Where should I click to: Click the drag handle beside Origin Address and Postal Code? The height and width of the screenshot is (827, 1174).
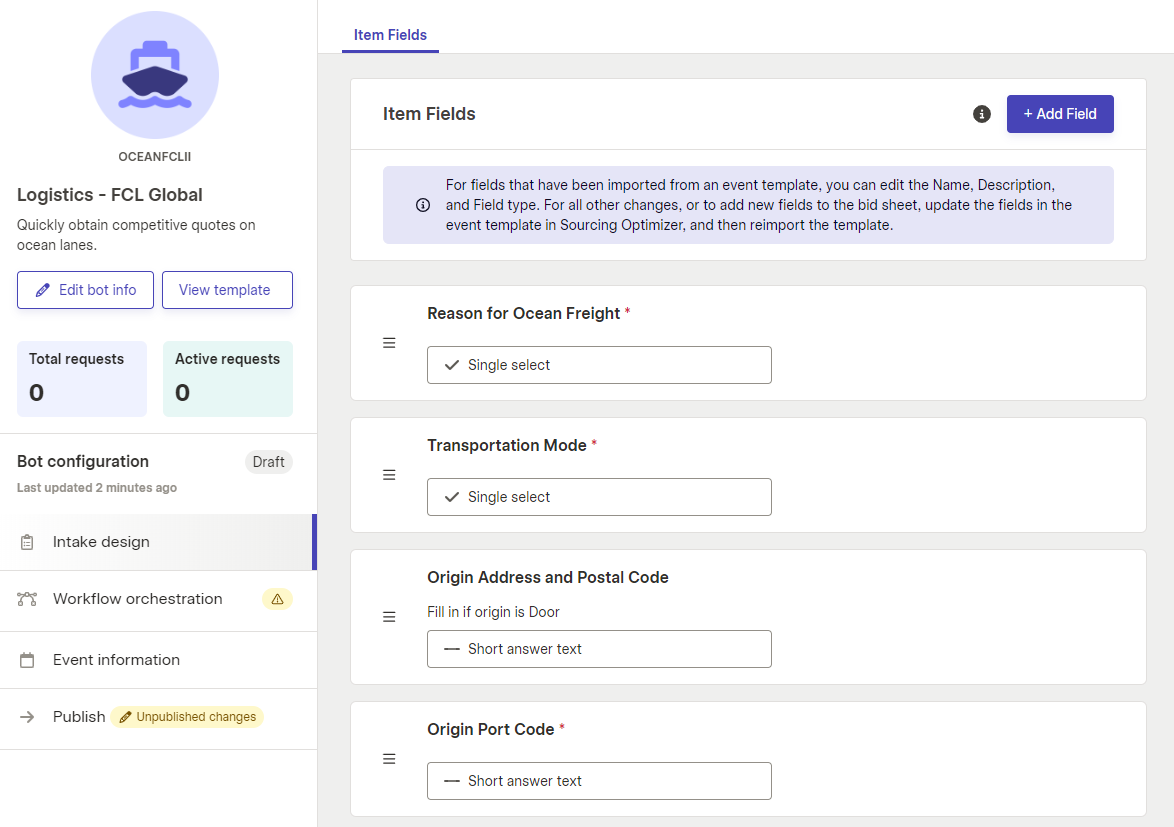click(x=389, y=617)
